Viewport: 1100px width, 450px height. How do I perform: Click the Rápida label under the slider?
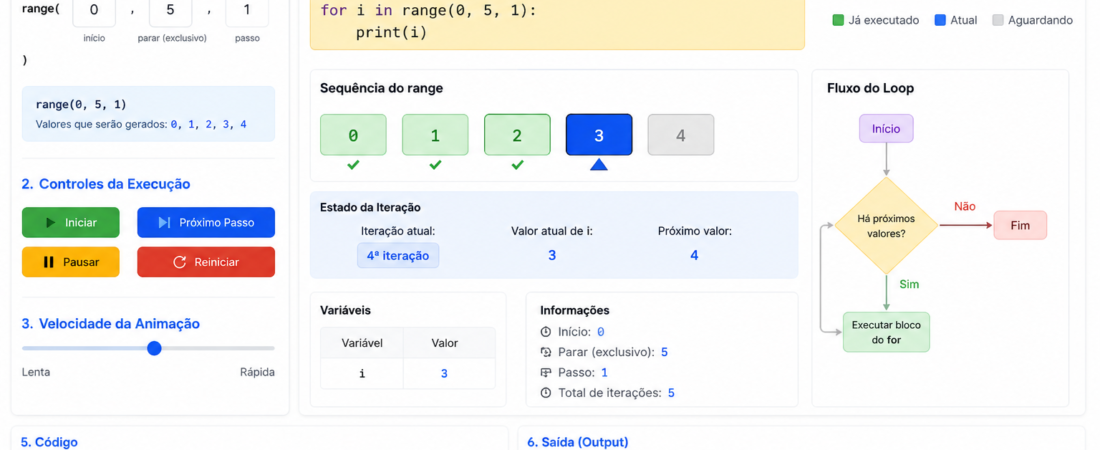(257, 372)
